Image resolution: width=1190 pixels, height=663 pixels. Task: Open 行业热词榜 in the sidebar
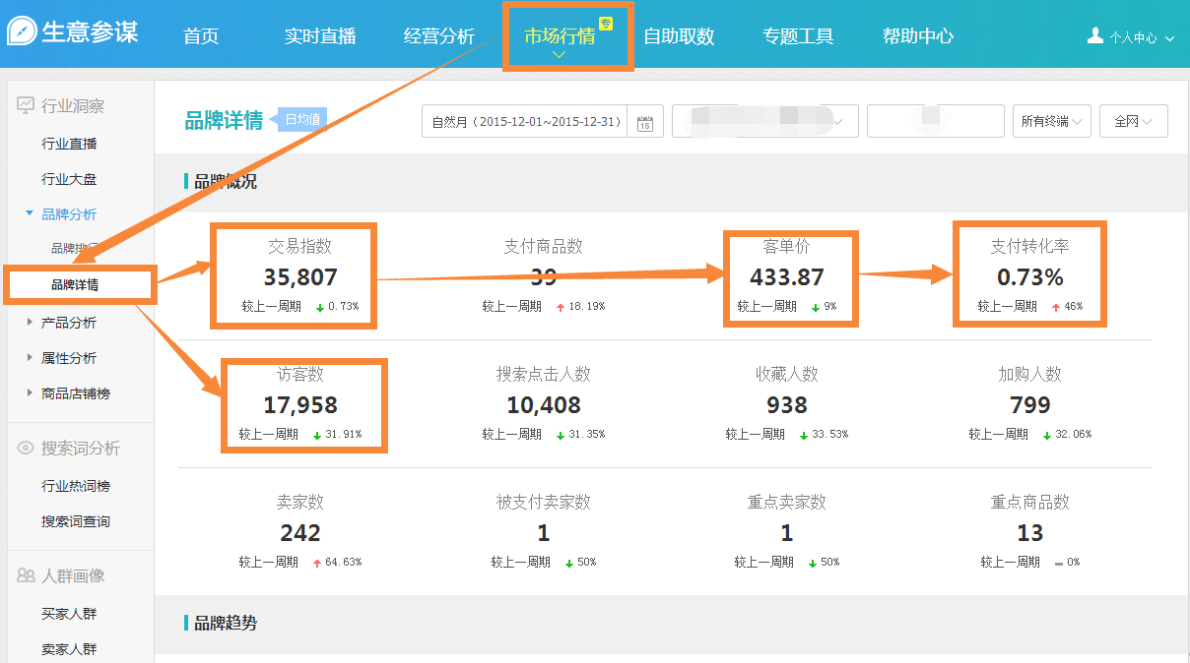click(x=76, y=486)
